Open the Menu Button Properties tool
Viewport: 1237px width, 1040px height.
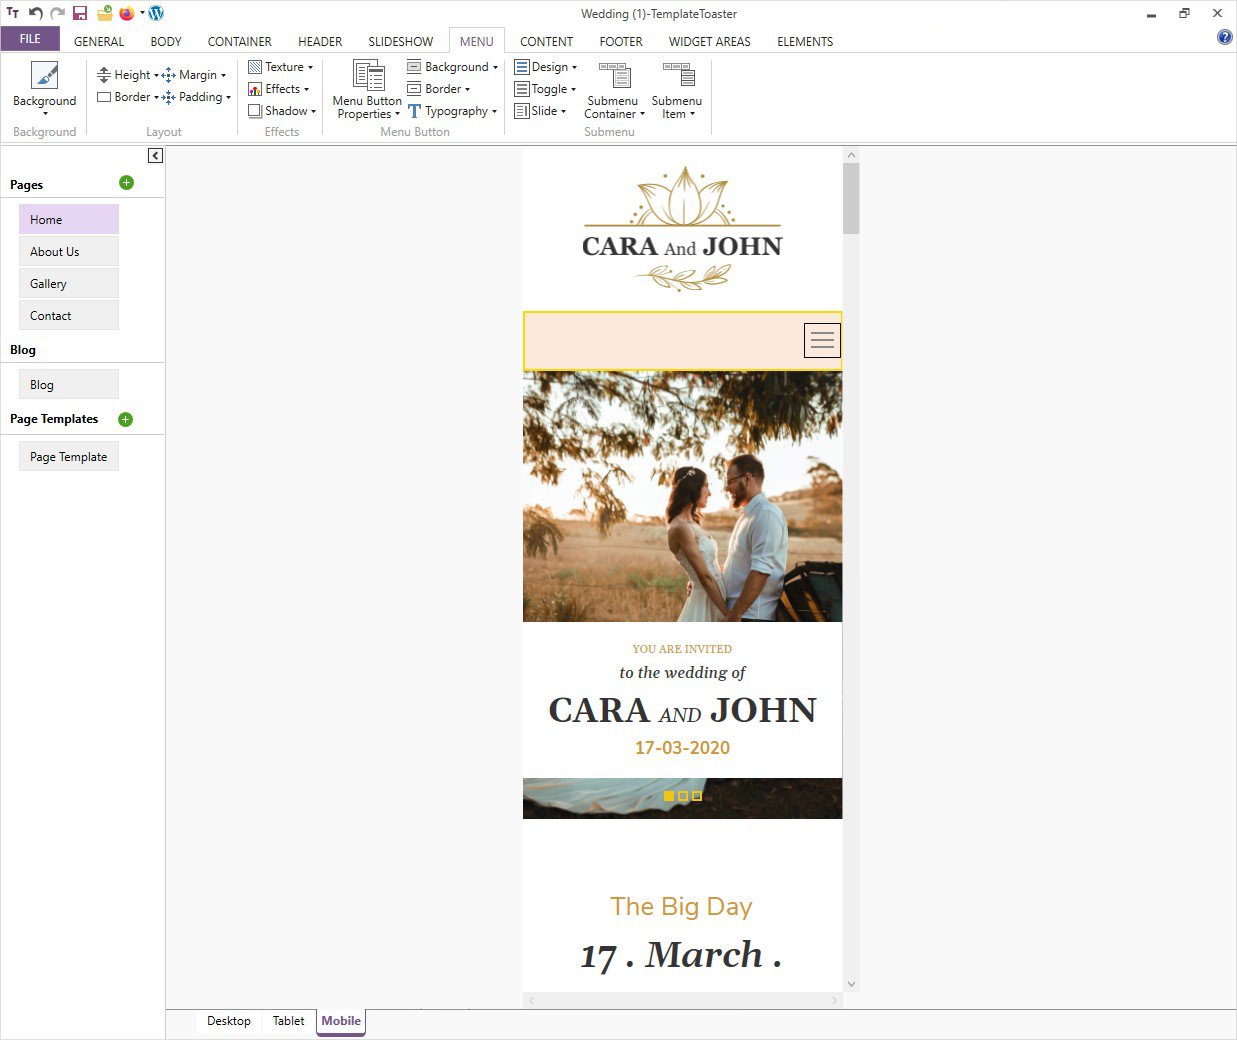367,89
